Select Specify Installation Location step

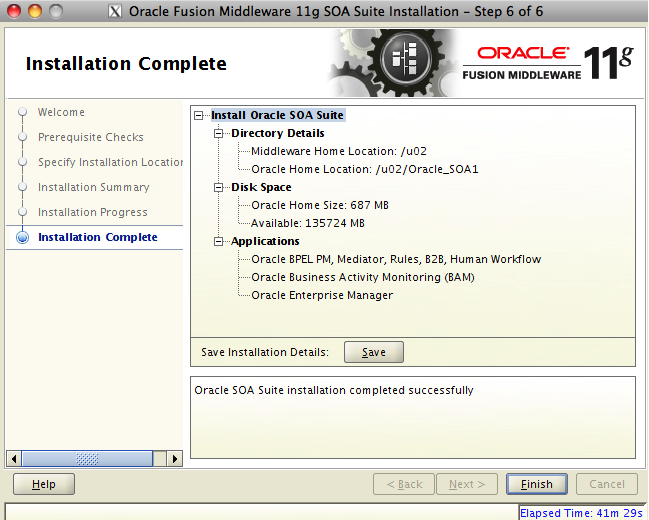110,162
